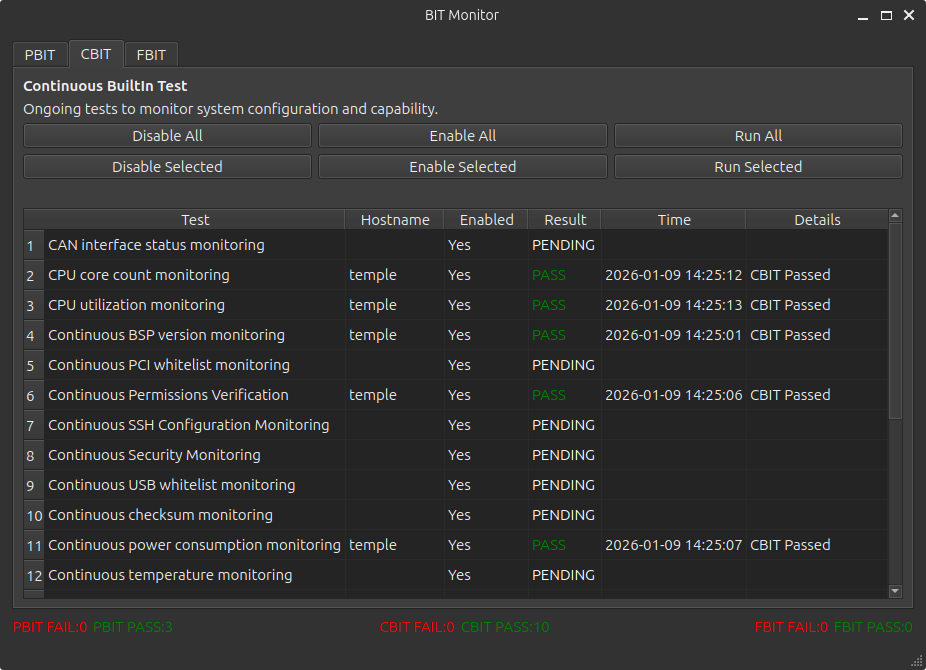Click the Disable Selected button
The height and width of the screenshot is (670, 926).
[166, 166]
